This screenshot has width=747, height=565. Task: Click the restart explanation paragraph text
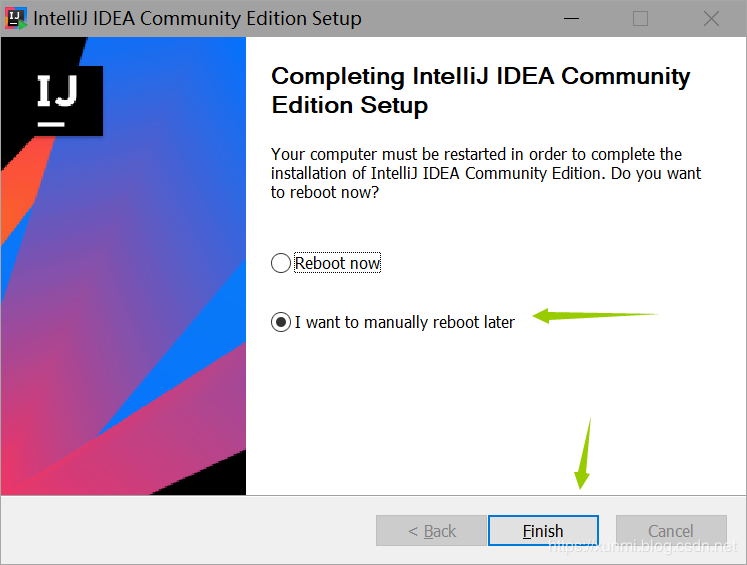coord(486,173)
